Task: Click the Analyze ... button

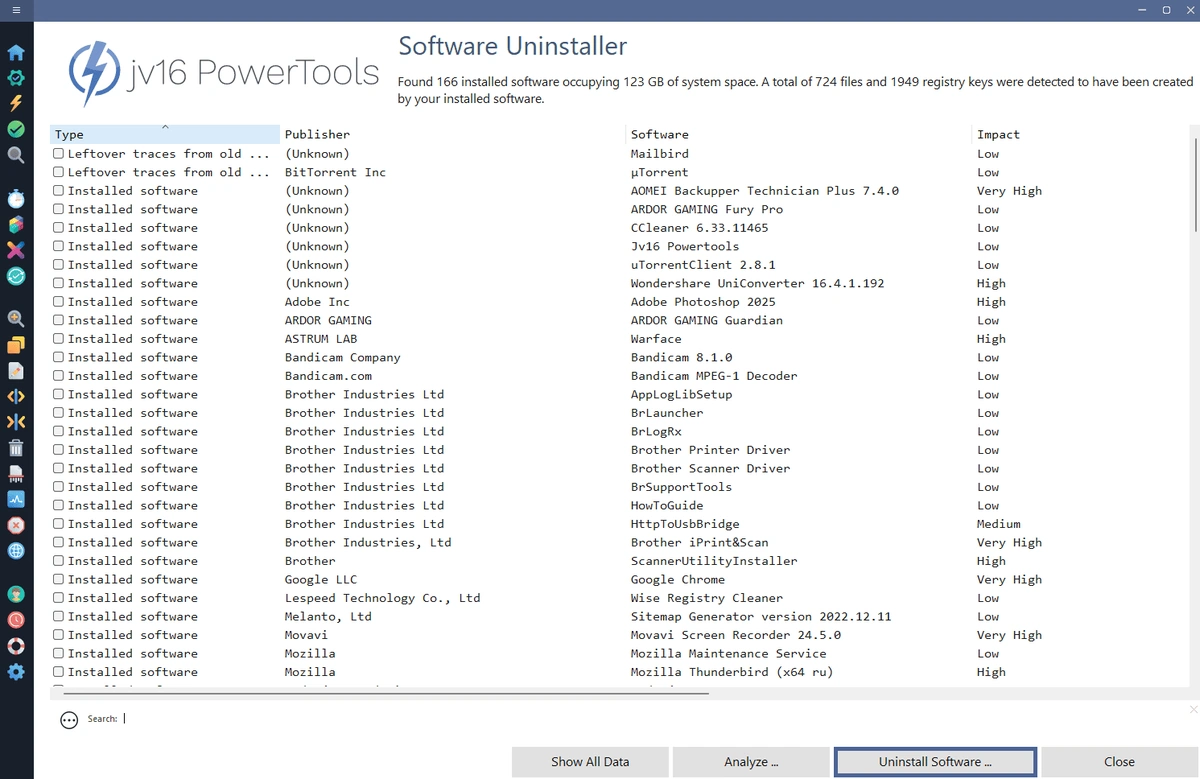Action: click(x=751, y=762)
